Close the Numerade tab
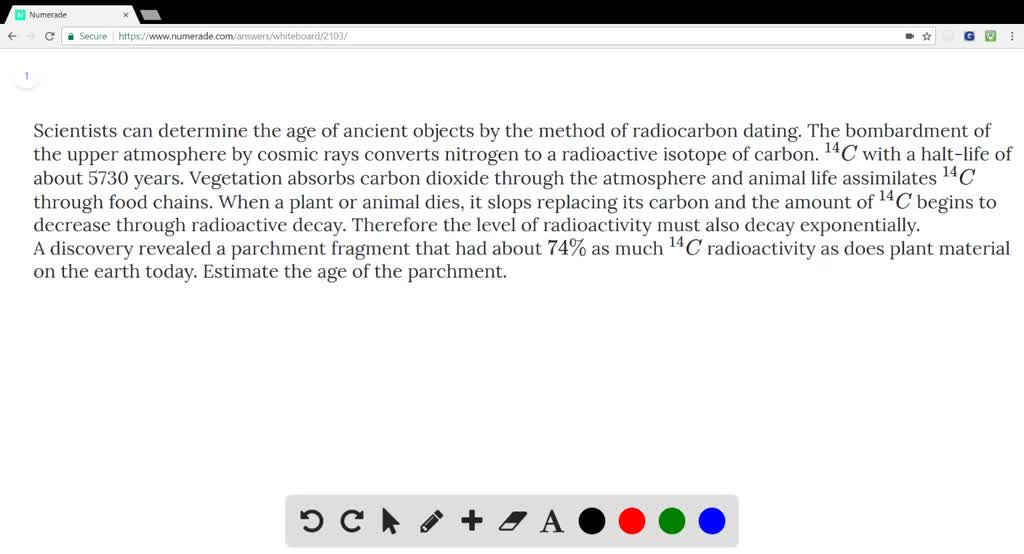1024x554 pixels. [x=125, y=14]
